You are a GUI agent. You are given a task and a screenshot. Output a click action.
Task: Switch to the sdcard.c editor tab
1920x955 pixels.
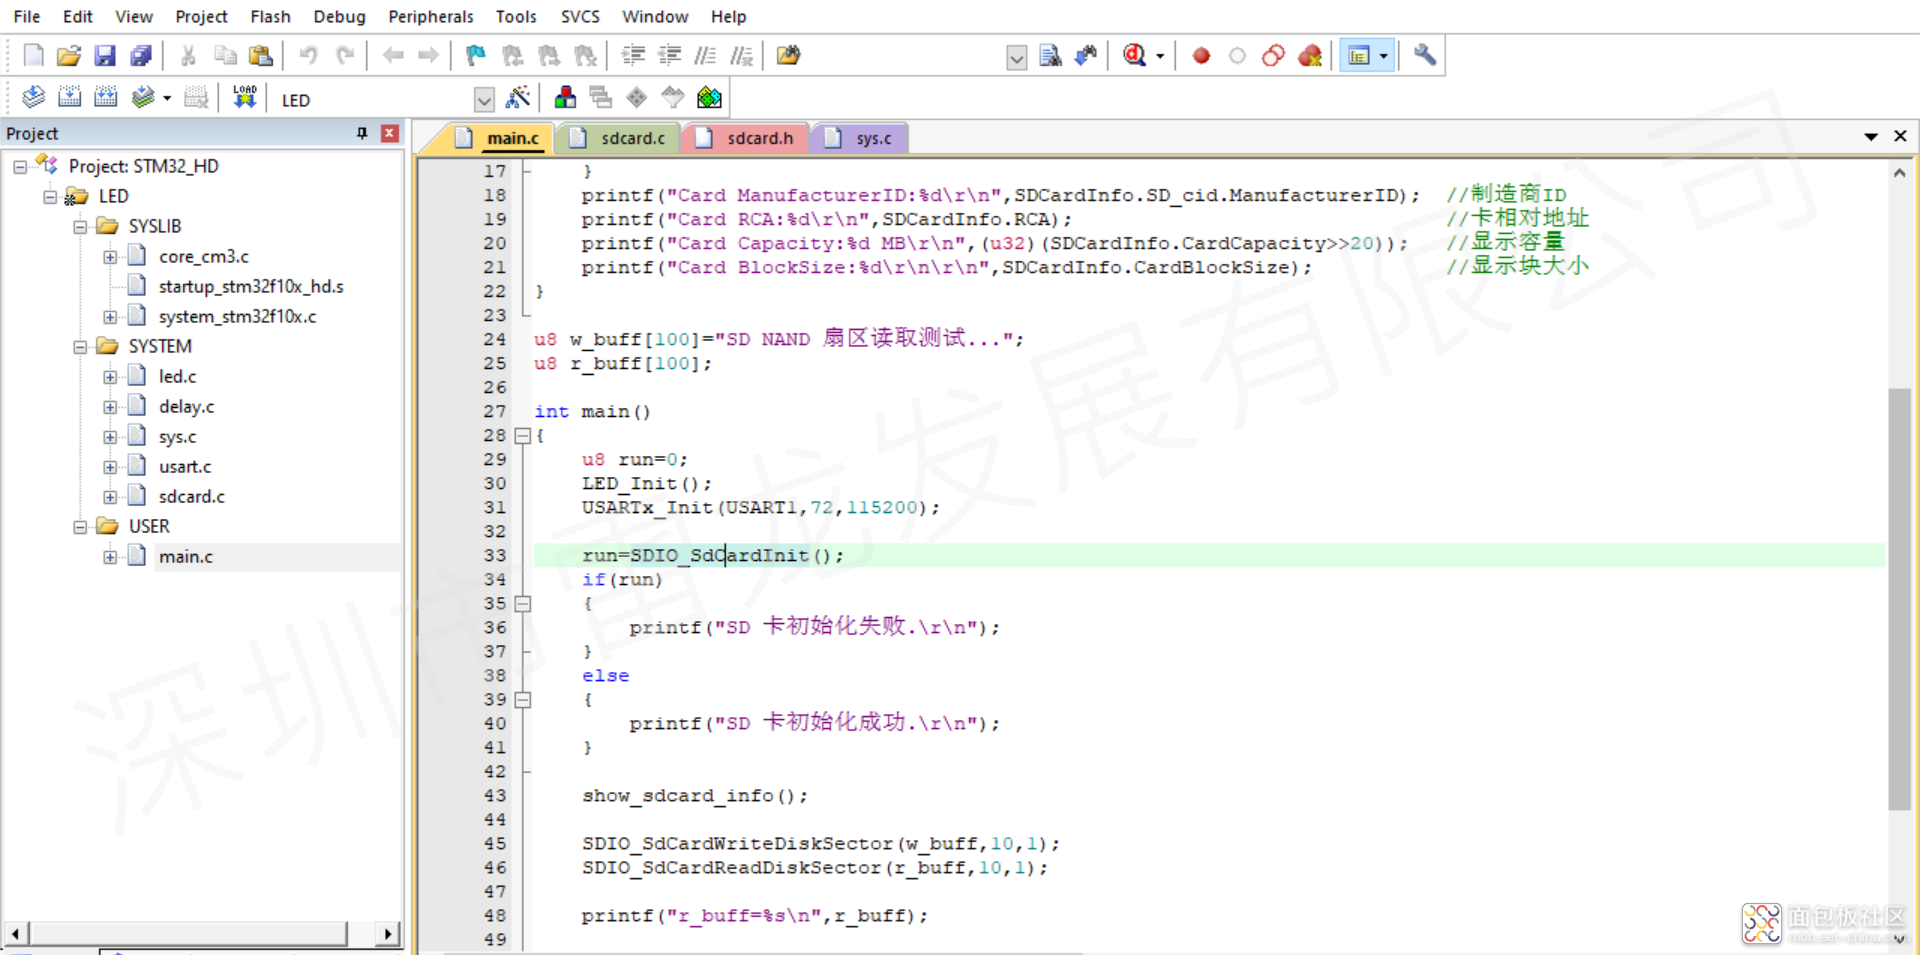click(620, 138)
